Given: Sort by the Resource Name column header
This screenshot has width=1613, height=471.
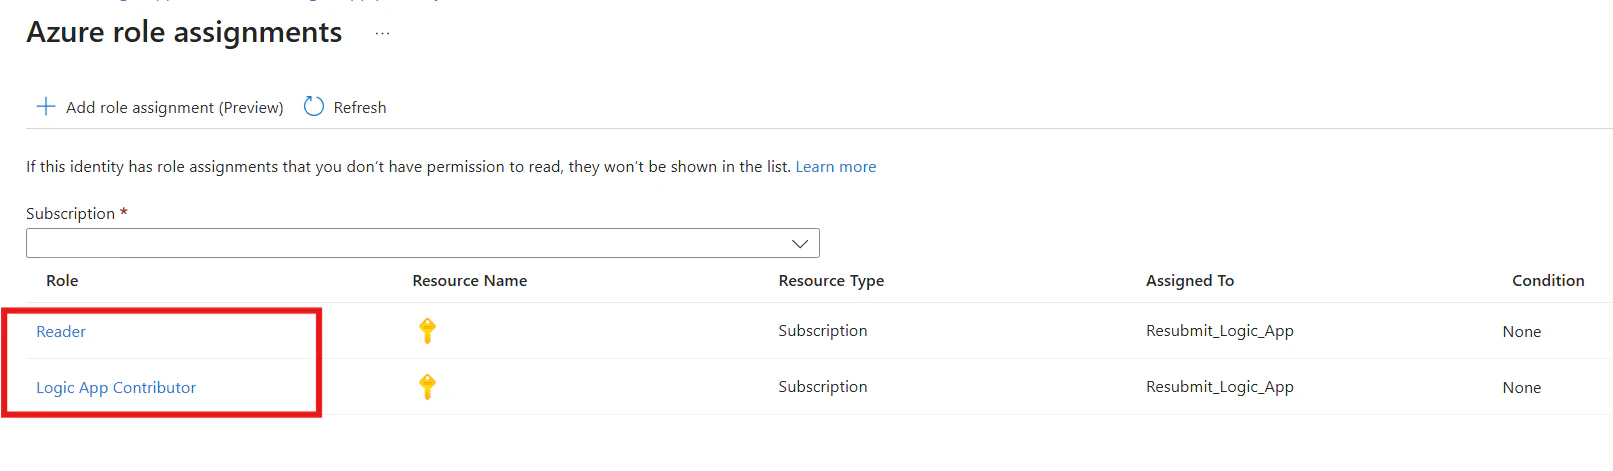Looking at the screenshot, I should (x=470, y=281).
